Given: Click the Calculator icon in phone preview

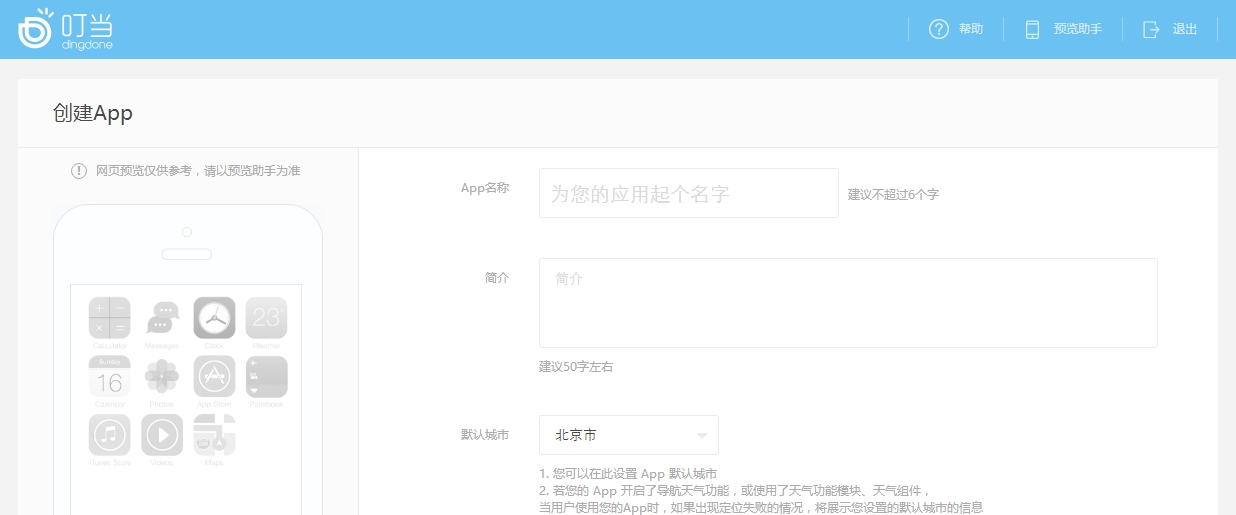Looking at the screenshot, I should [x=110, y=318].
